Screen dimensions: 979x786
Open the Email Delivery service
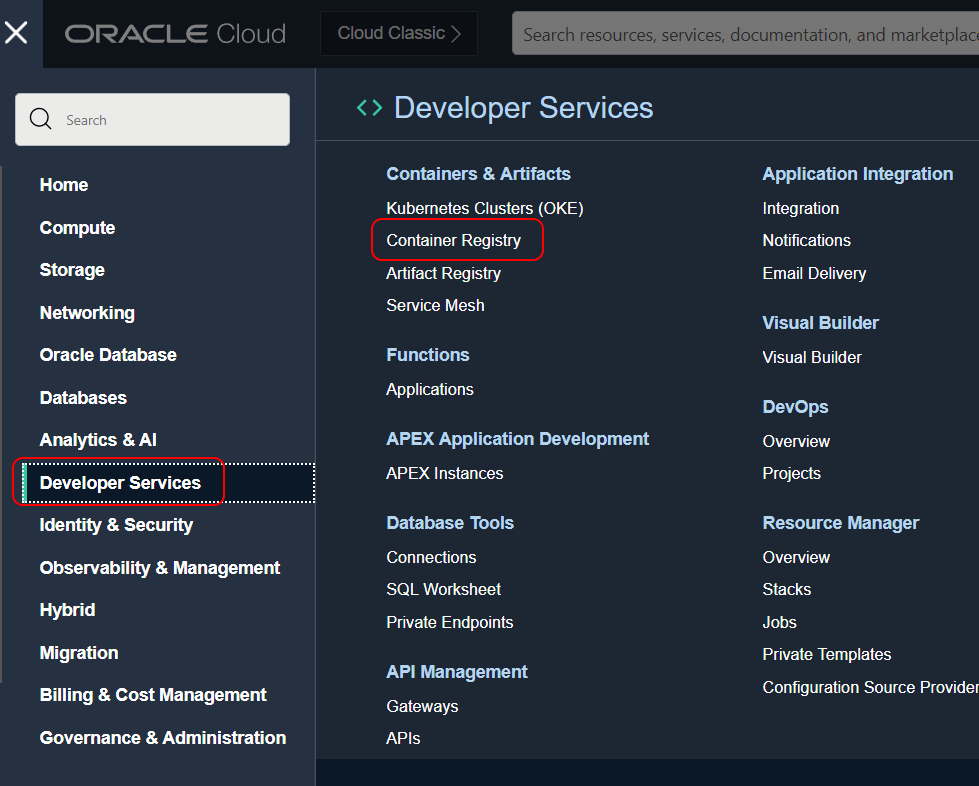tap(814, 273)
